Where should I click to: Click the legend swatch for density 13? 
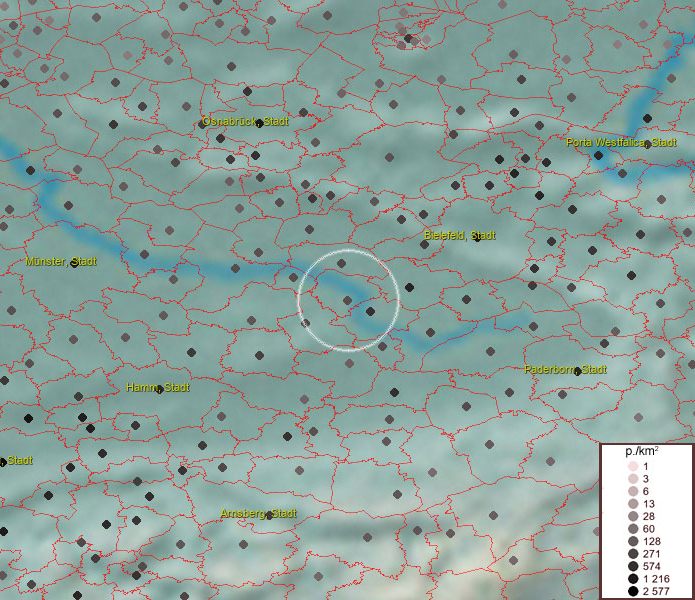coord(633,503)
